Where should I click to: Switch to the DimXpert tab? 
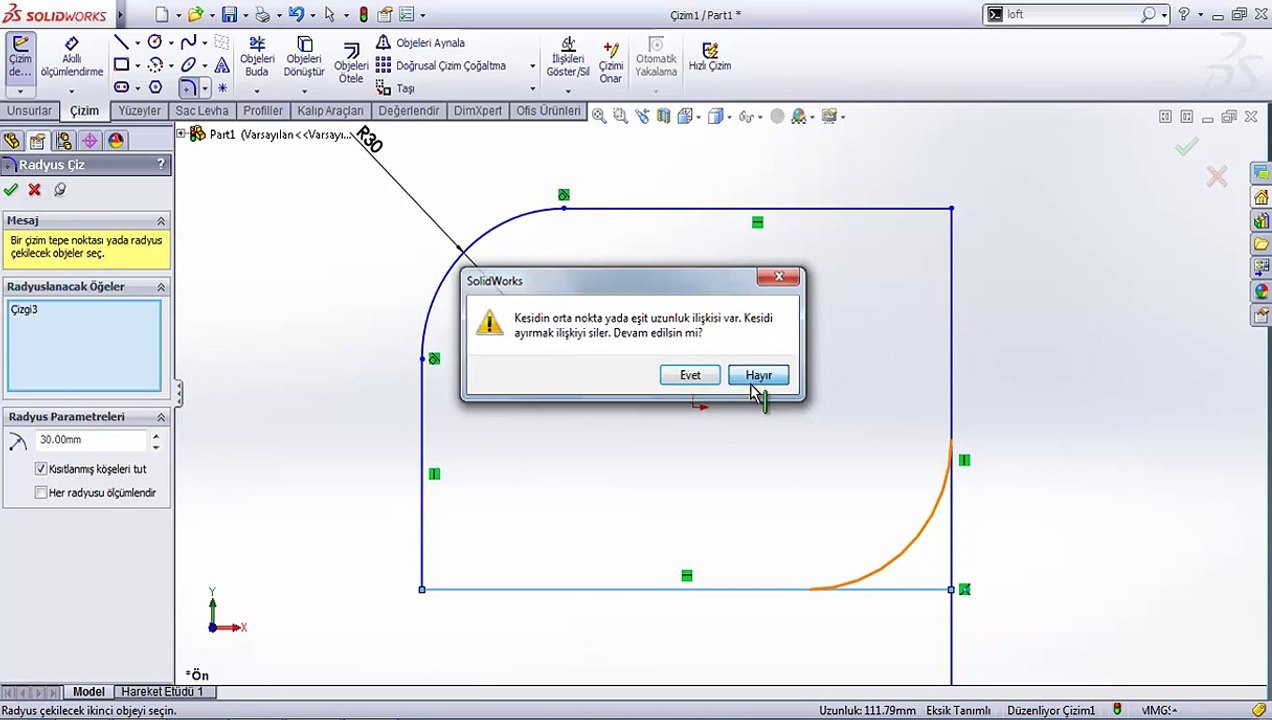478,111
